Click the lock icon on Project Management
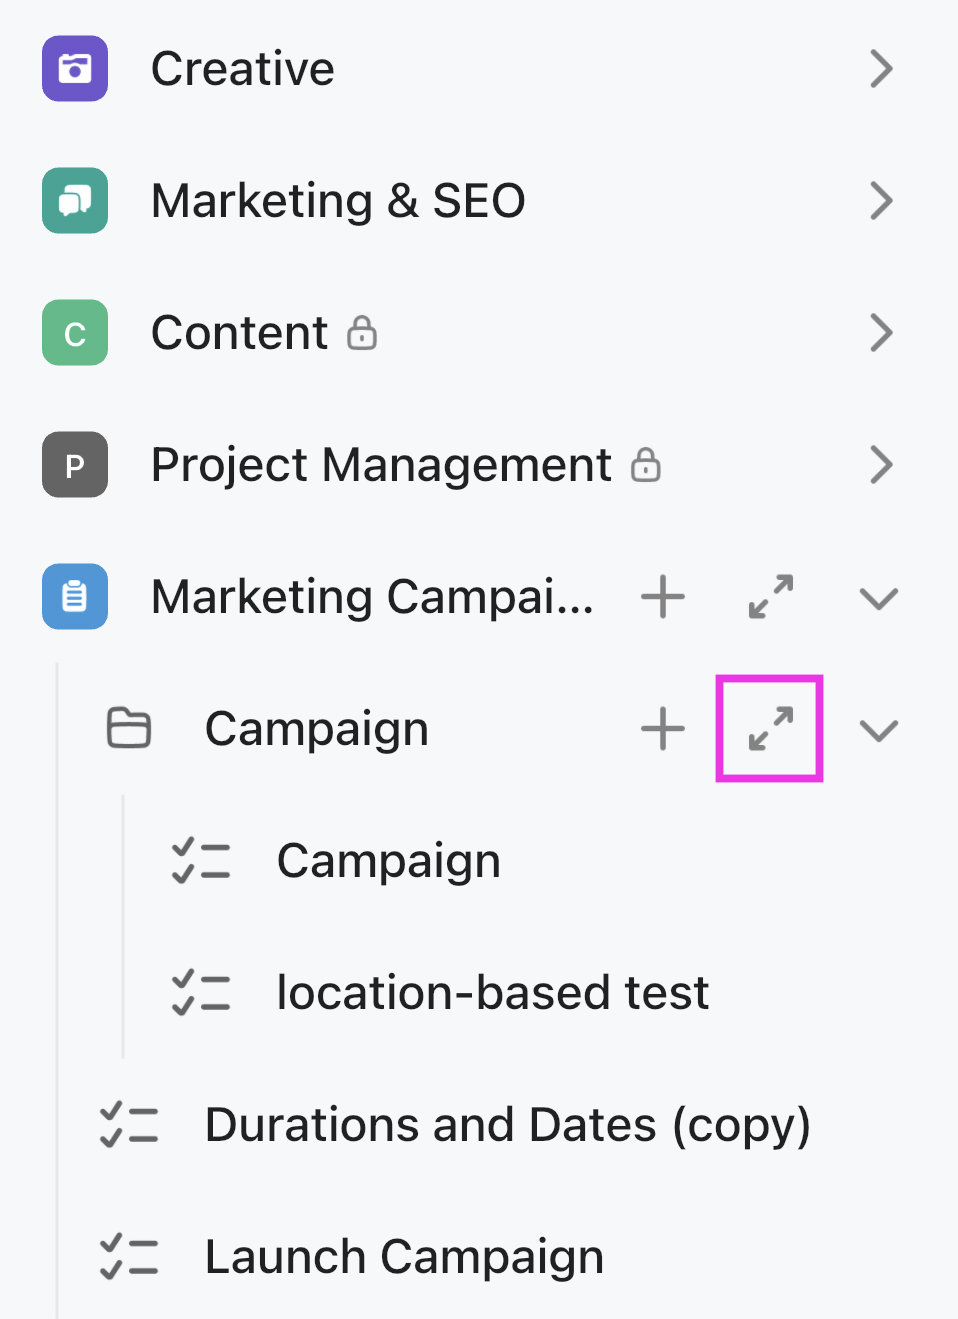Screen dimensions: 958x1319 pos(647,465)
